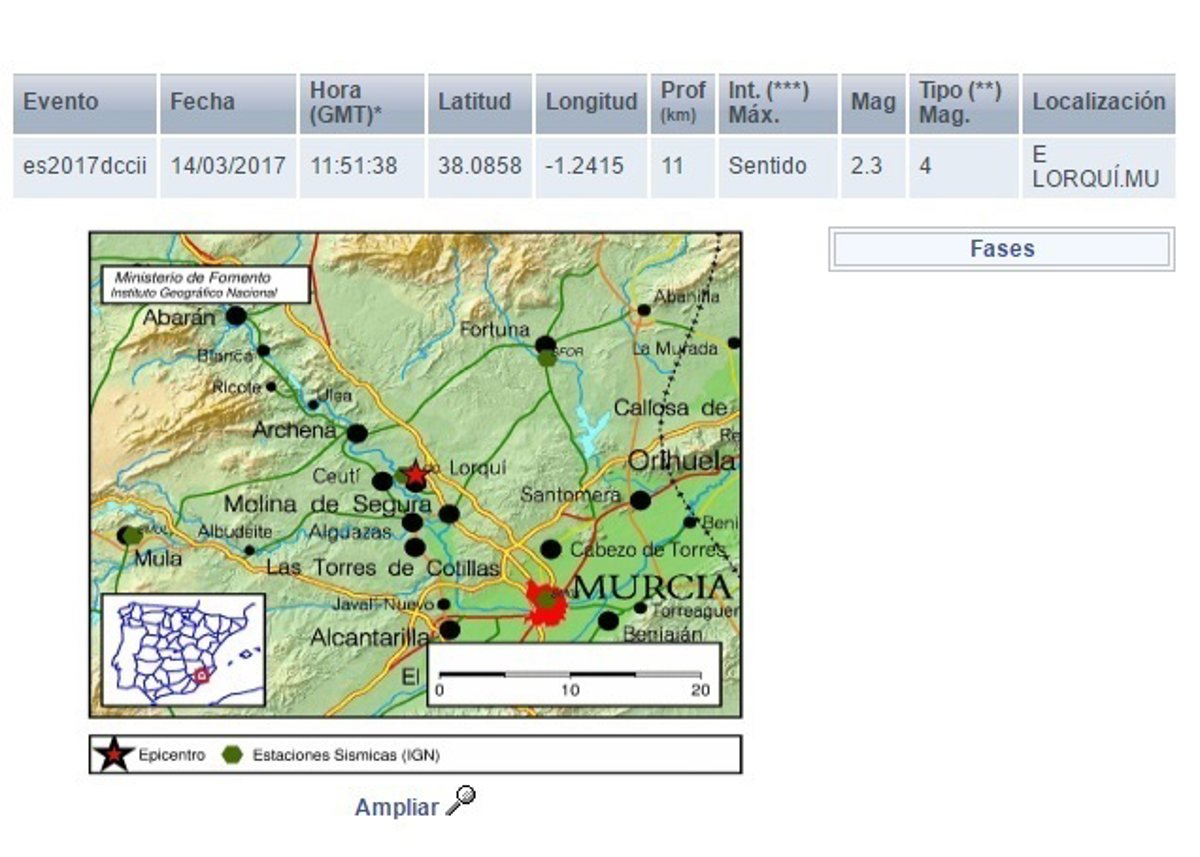
Task: Follow the Ampliar link below the map
Action: (397, 808)
